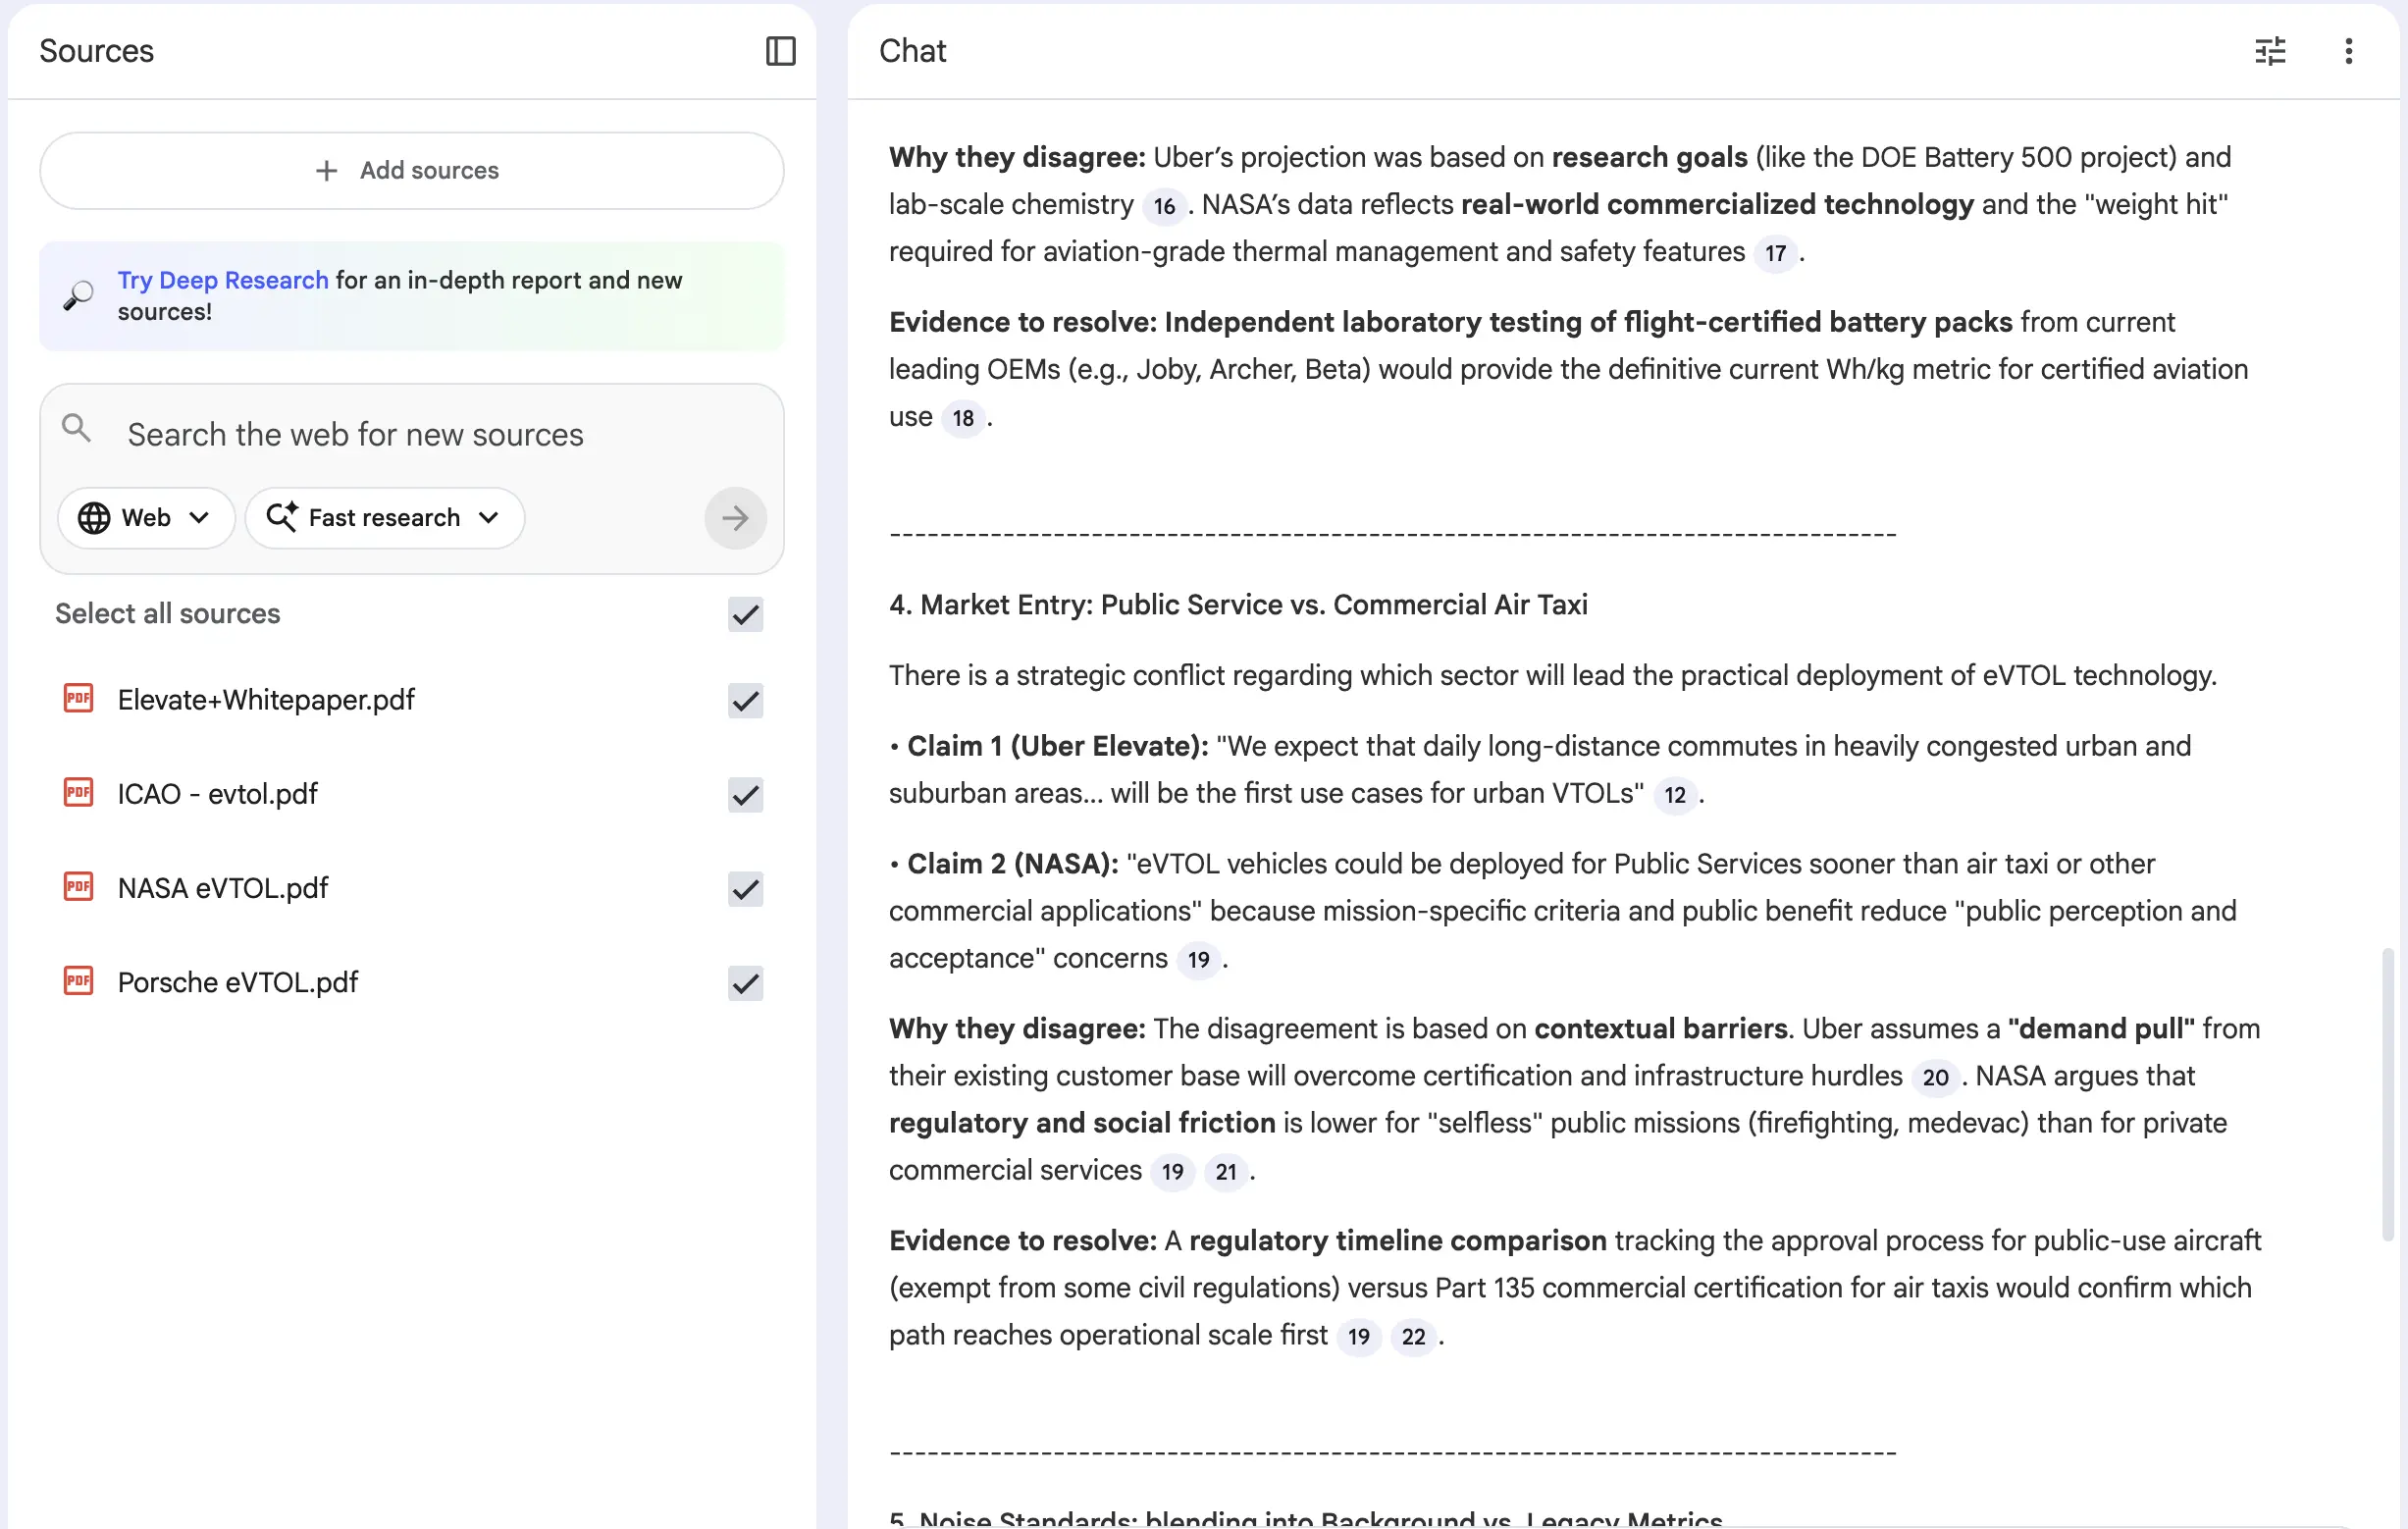Expand the Web source type dropdown

click(x=146, y=518)
